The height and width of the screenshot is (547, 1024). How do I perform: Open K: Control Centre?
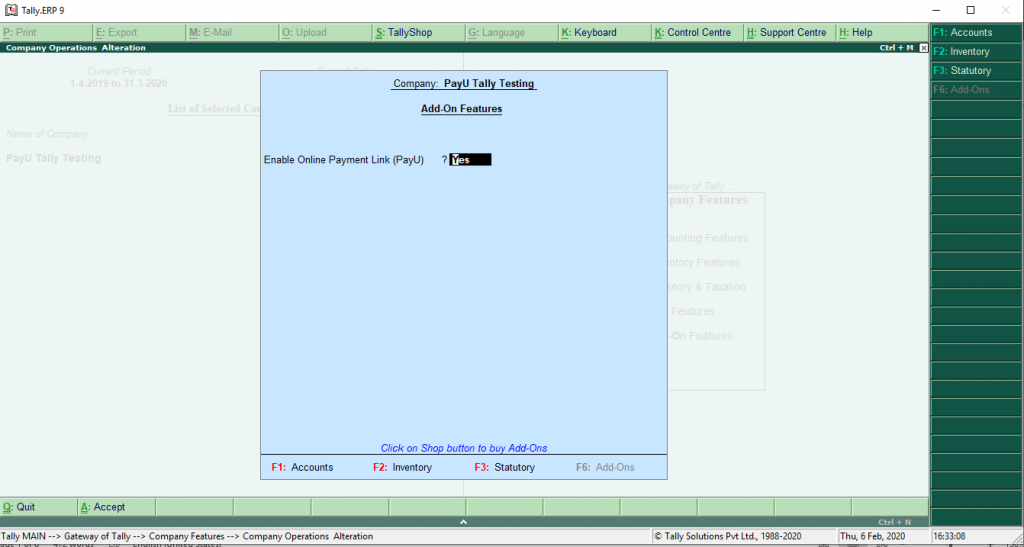[x=699, y=32]
